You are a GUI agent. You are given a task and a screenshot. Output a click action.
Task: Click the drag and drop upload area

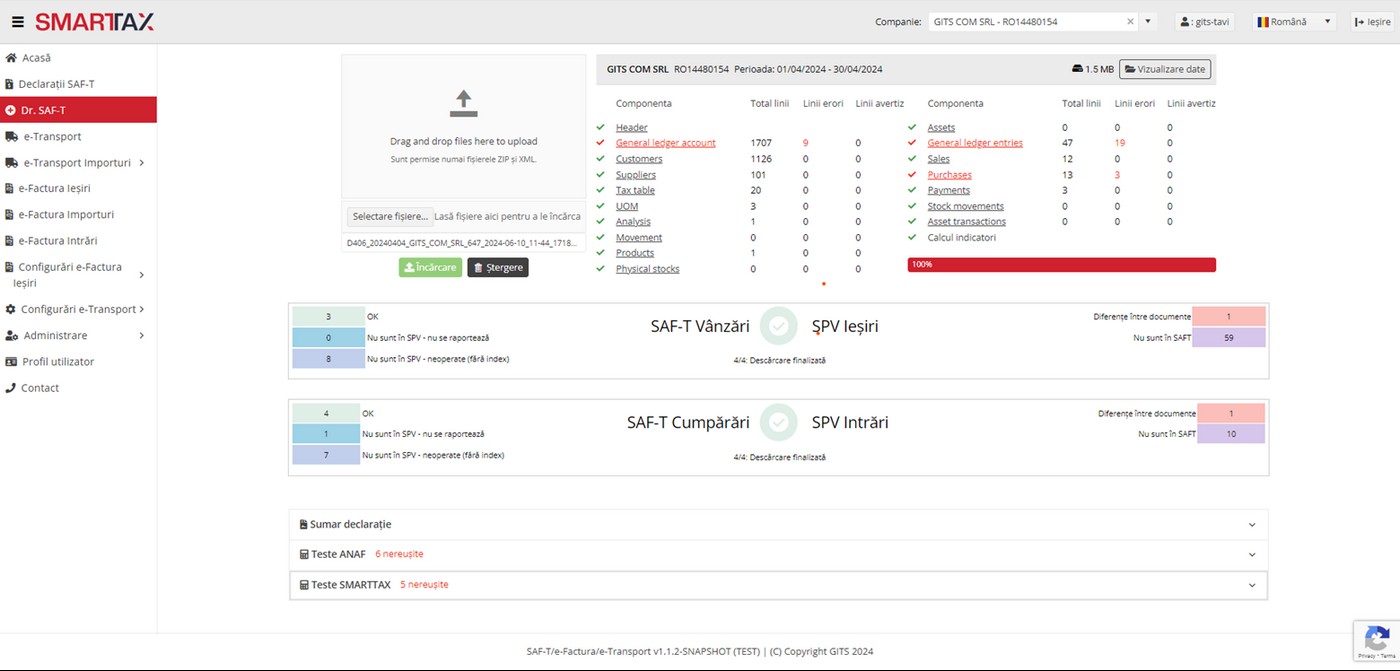click(463, 126)
